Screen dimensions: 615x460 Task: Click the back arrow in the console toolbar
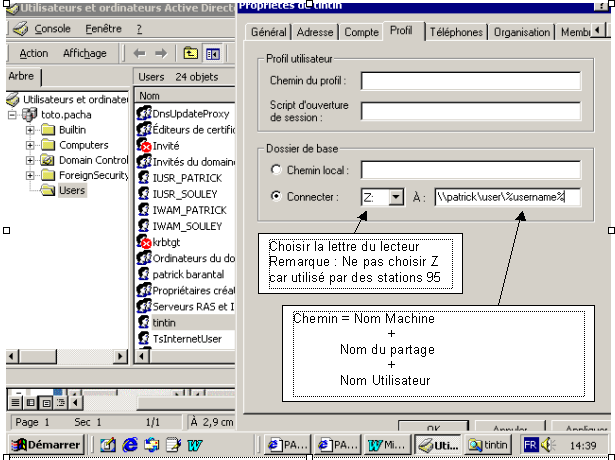pyautogui.click(x=139, y=53)
